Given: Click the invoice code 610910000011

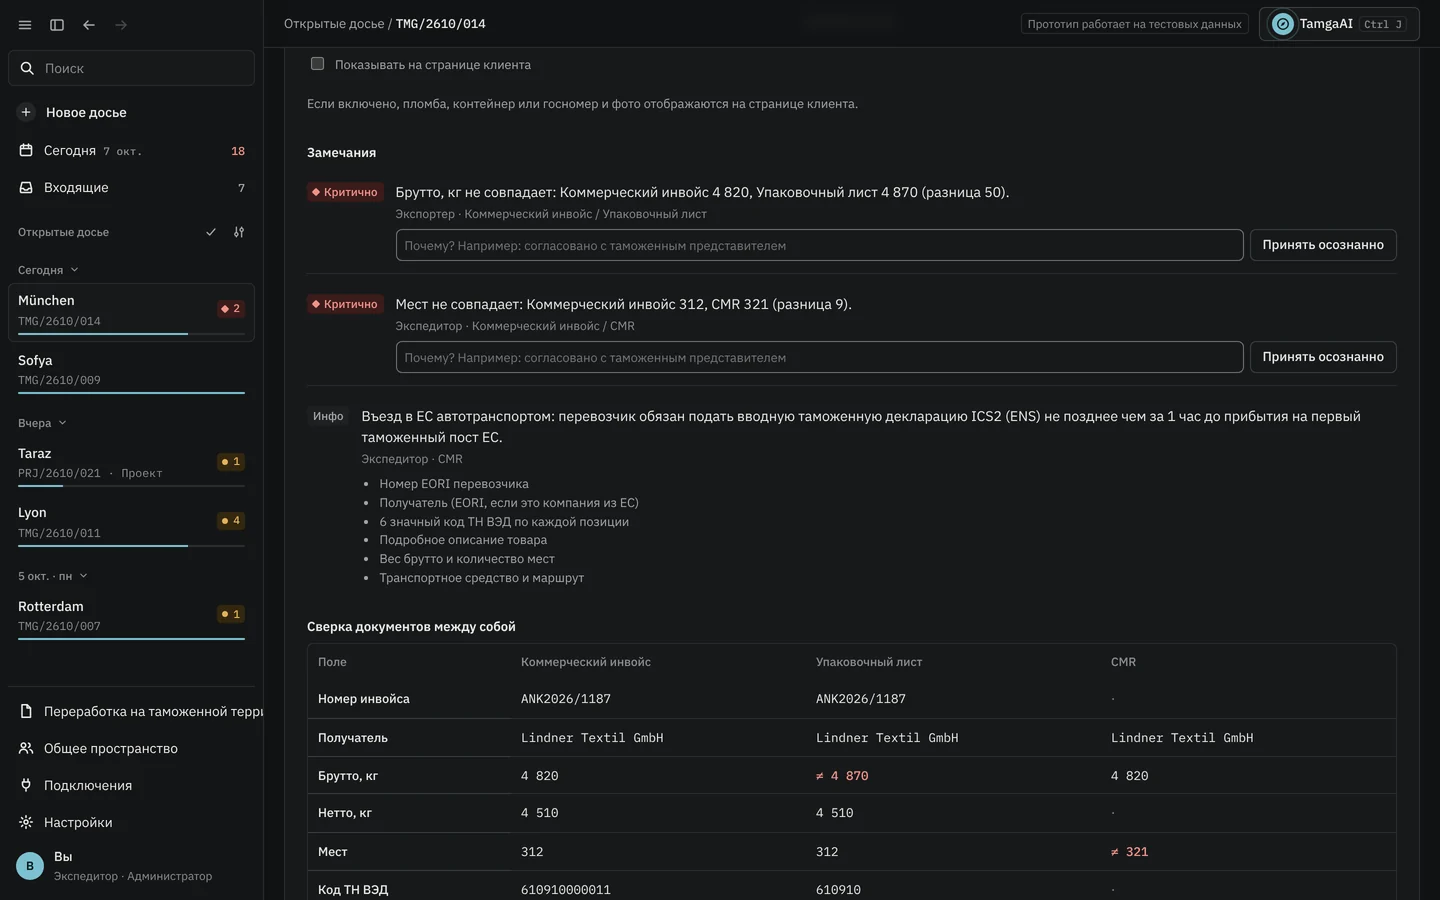Looking at the screenshot, I should pos(566,890).
